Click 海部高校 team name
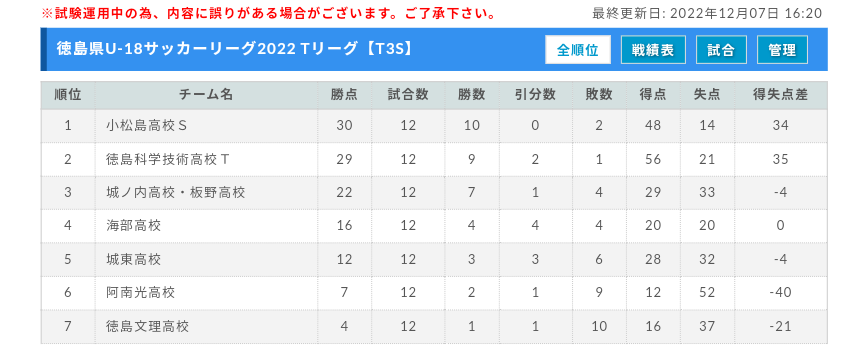Screen dimensions: 849x360 134,226
